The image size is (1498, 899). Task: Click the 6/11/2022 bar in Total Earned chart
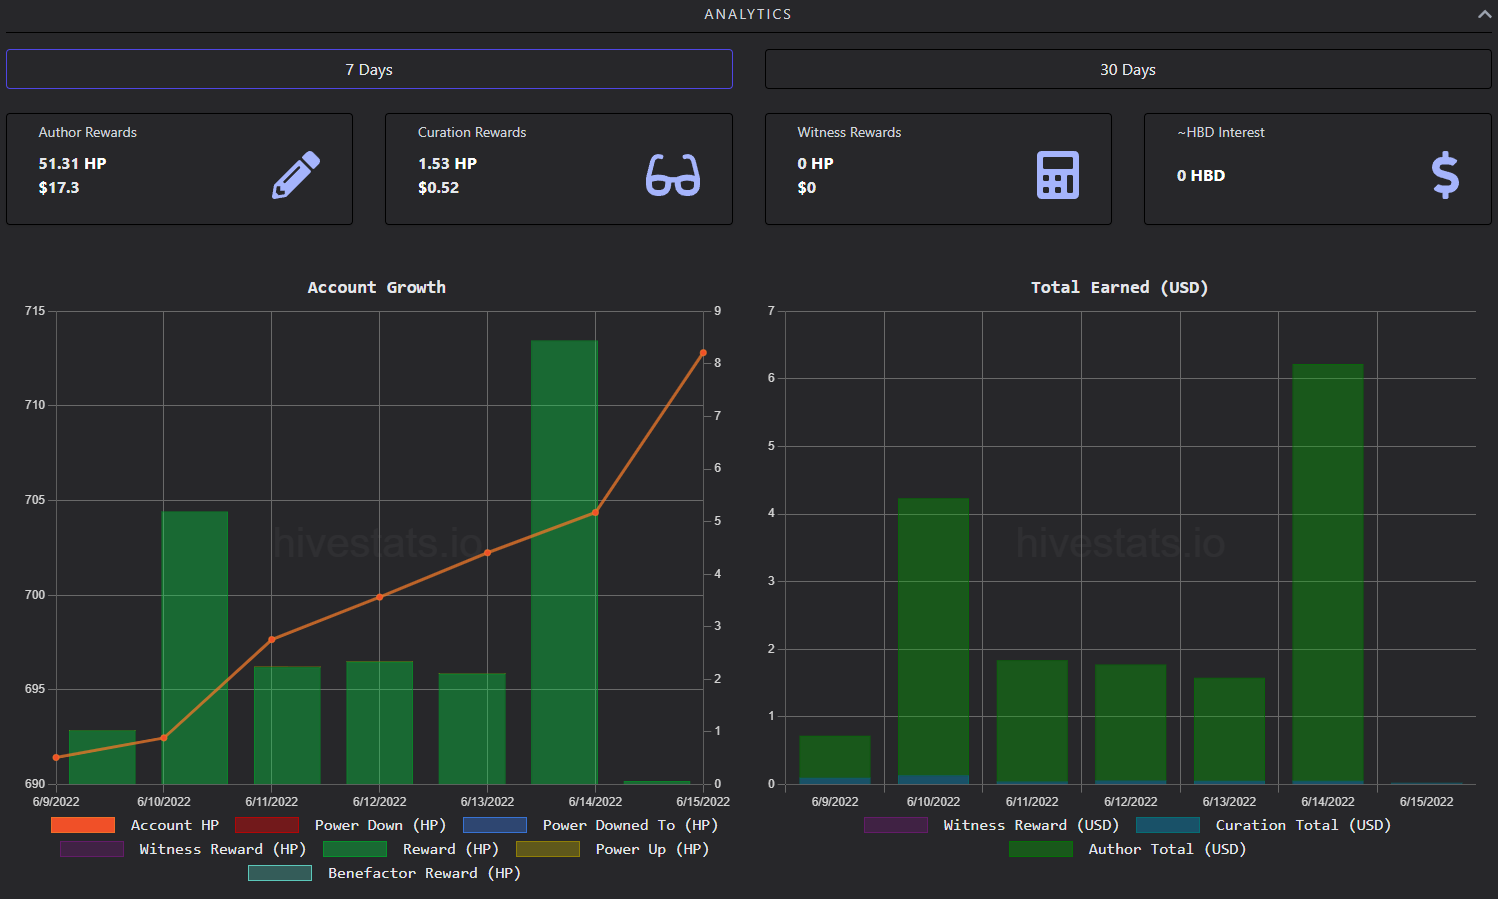coord(1032,722)
